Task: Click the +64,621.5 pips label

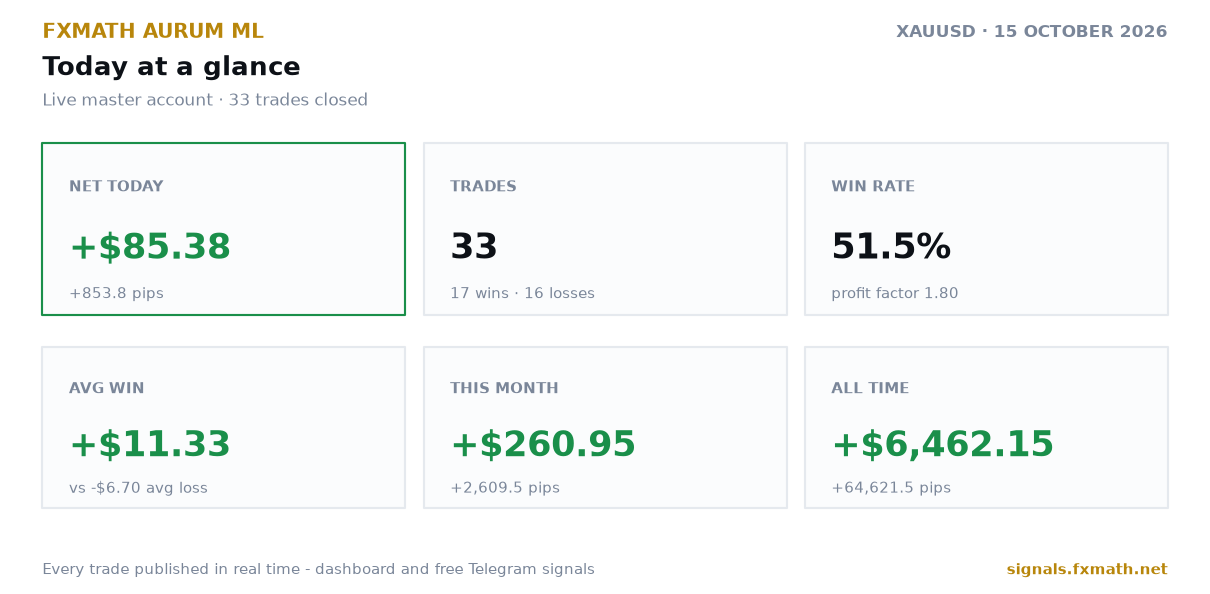Action: pyautogui.click(x=891, y=488)
